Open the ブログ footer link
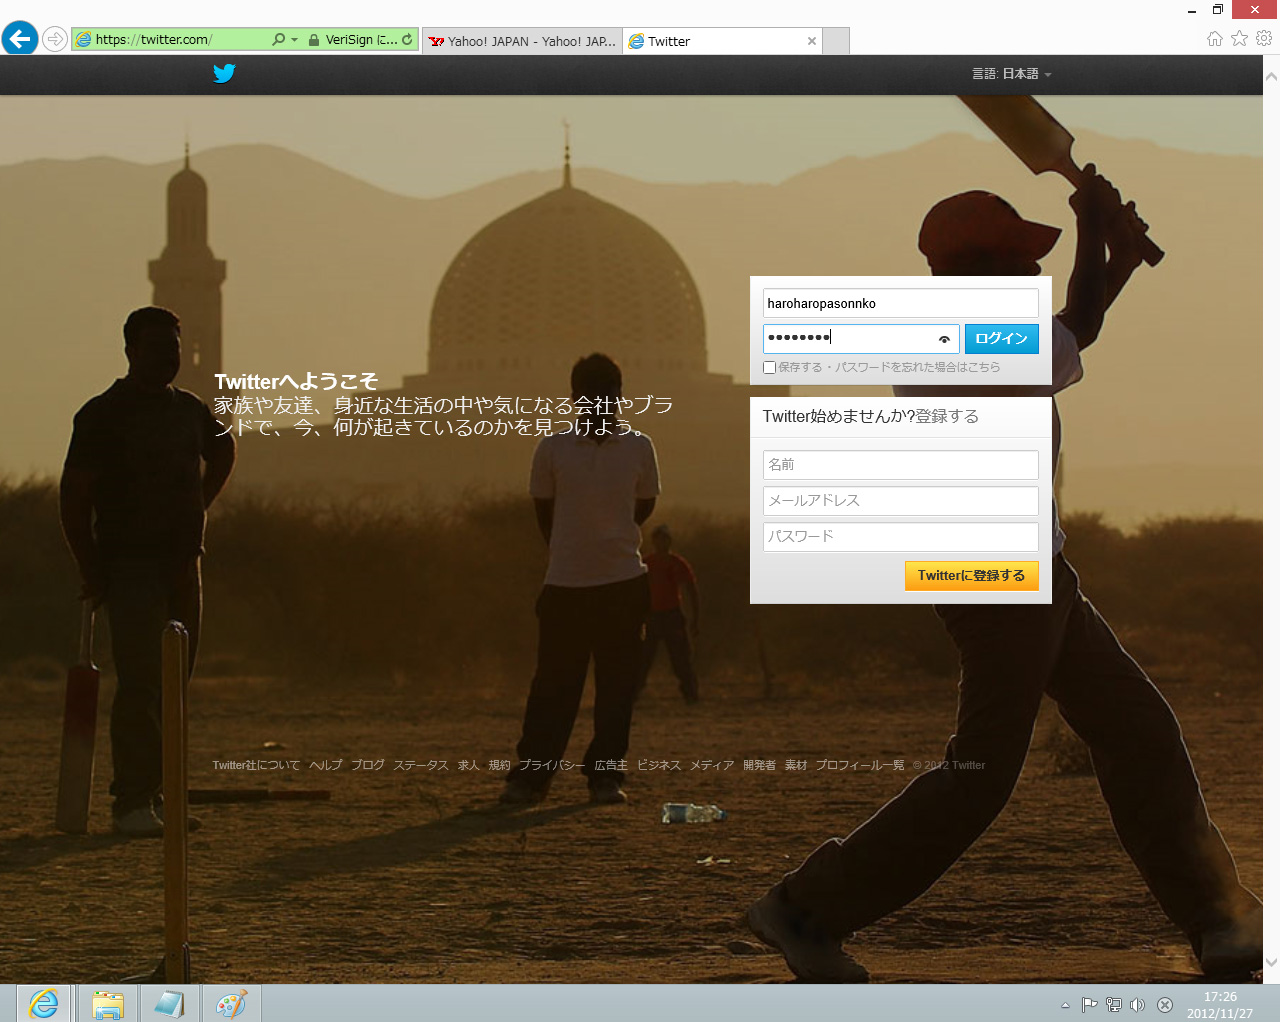The width and height of the screenshot is (1280, 1022). coord(368,765)
